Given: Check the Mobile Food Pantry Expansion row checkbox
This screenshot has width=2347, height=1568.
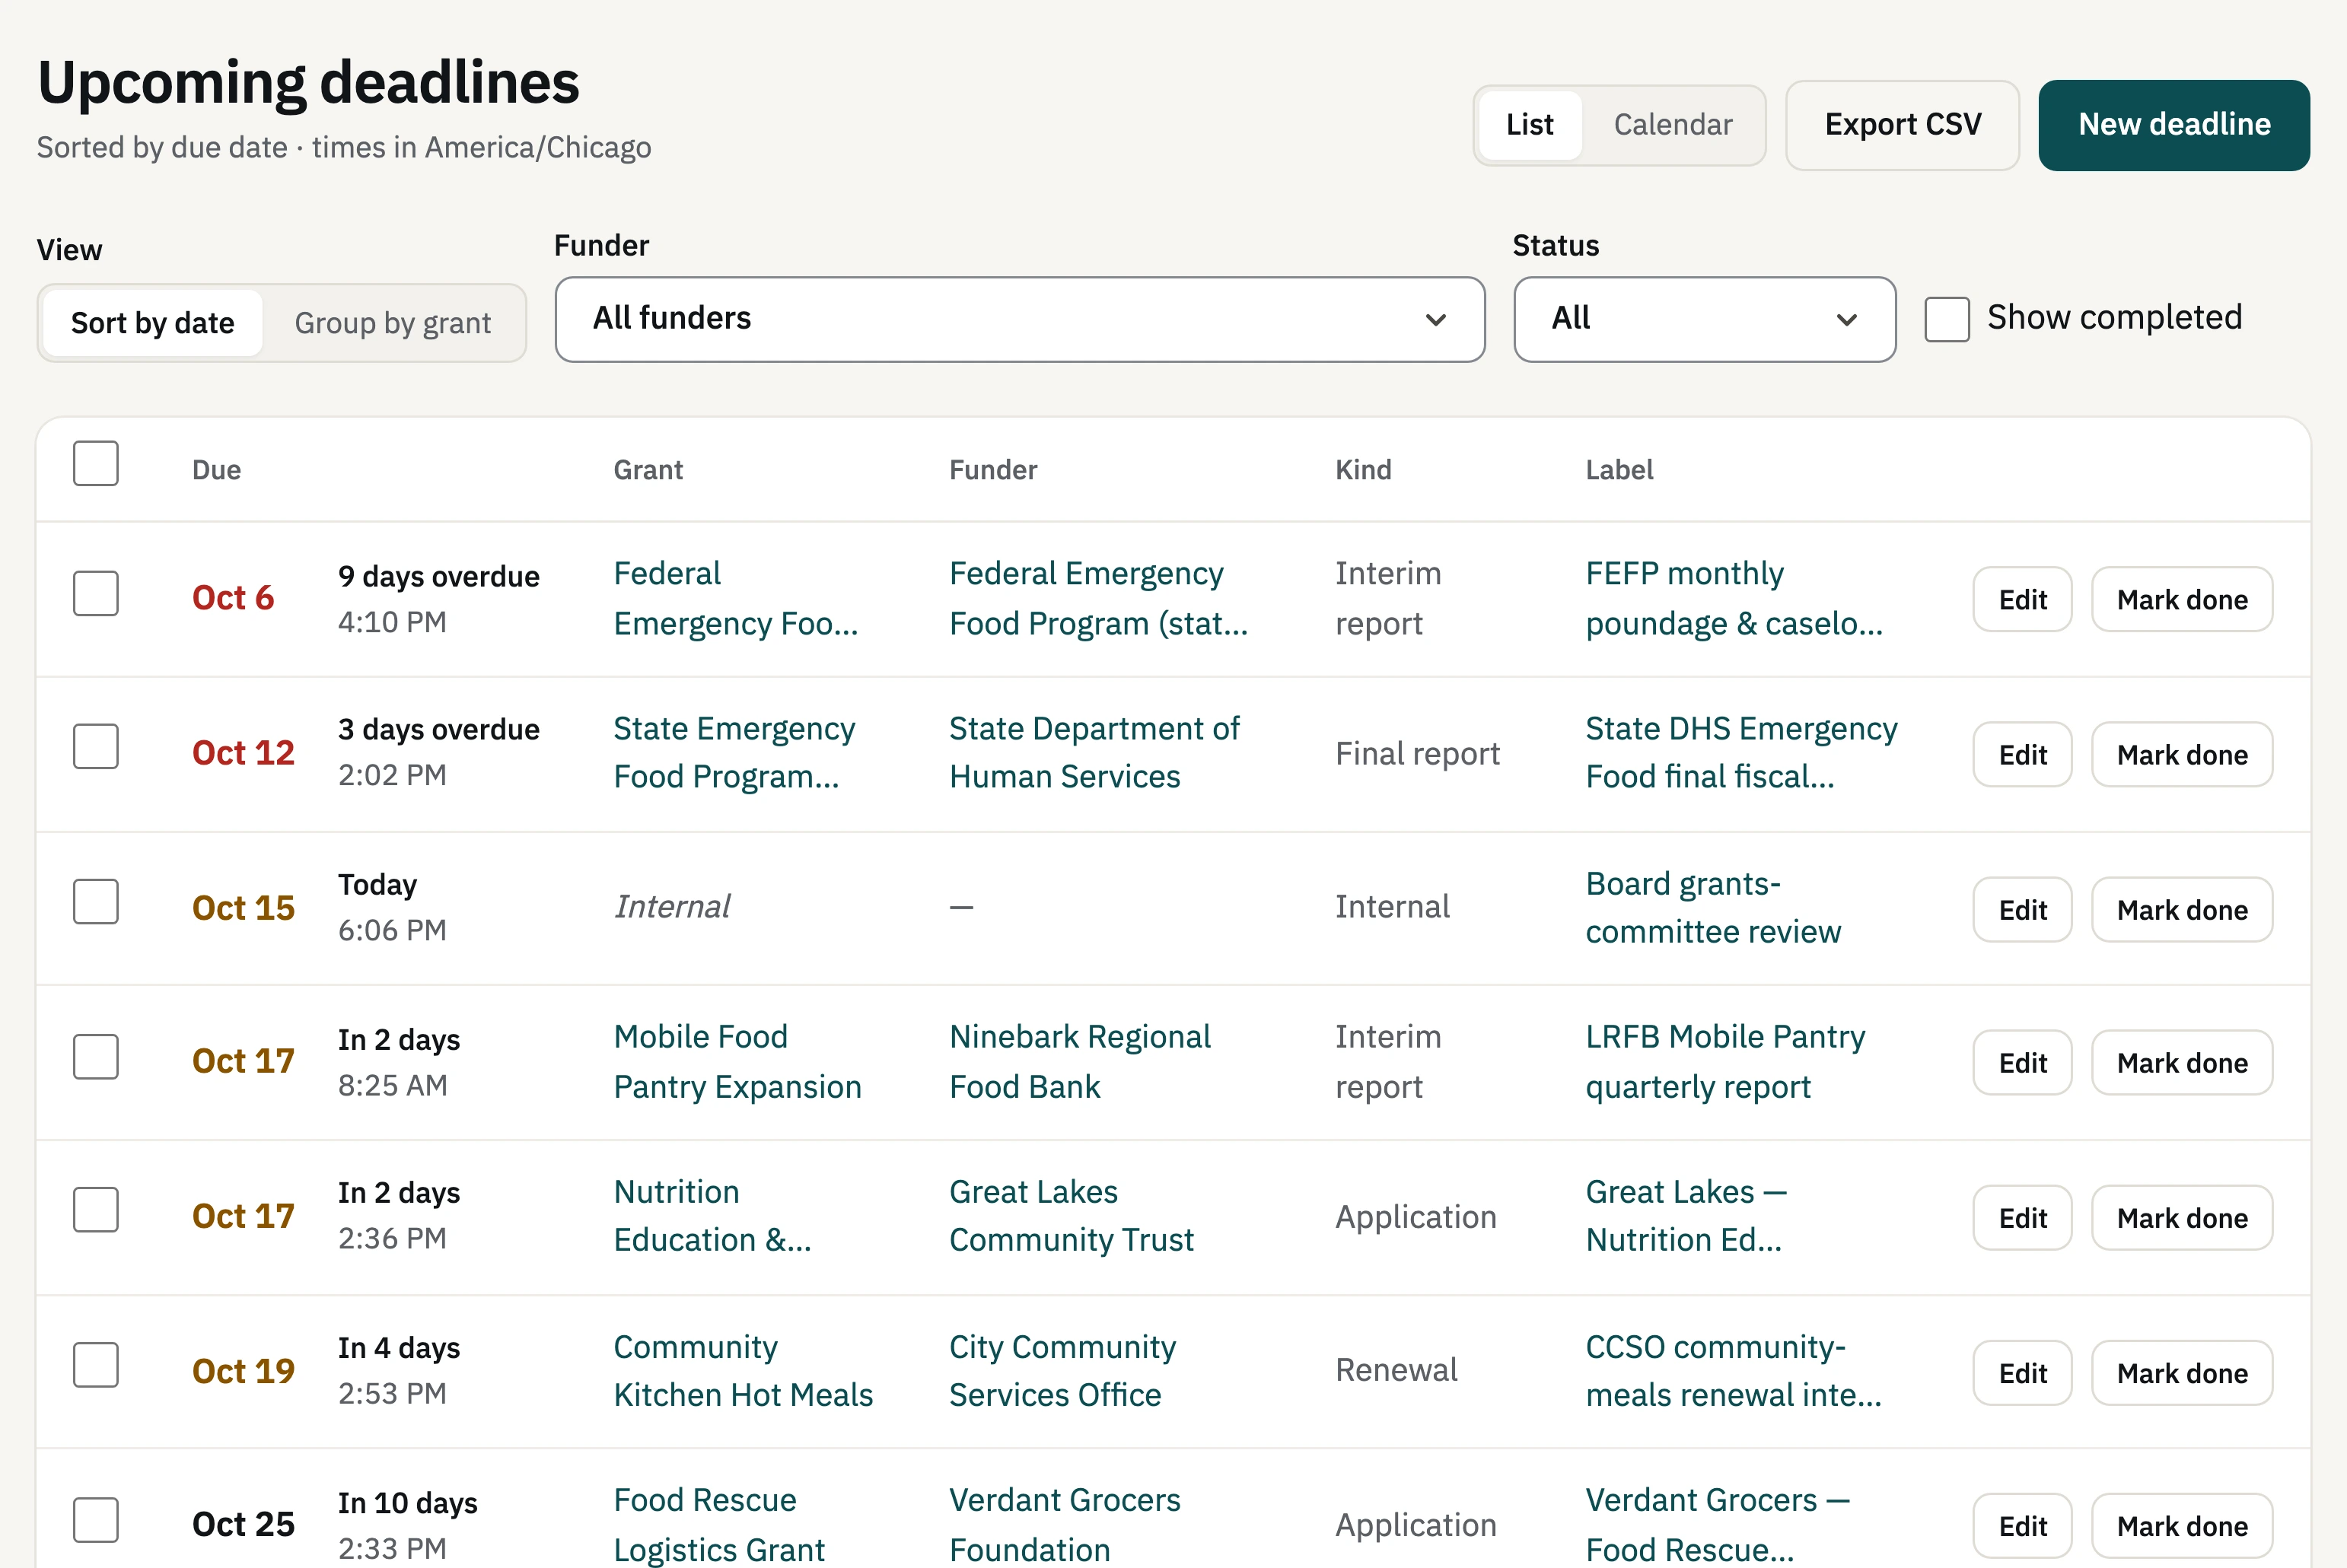Looking at the screenshot, I should pyautogui.click(x=96, y=1057).
